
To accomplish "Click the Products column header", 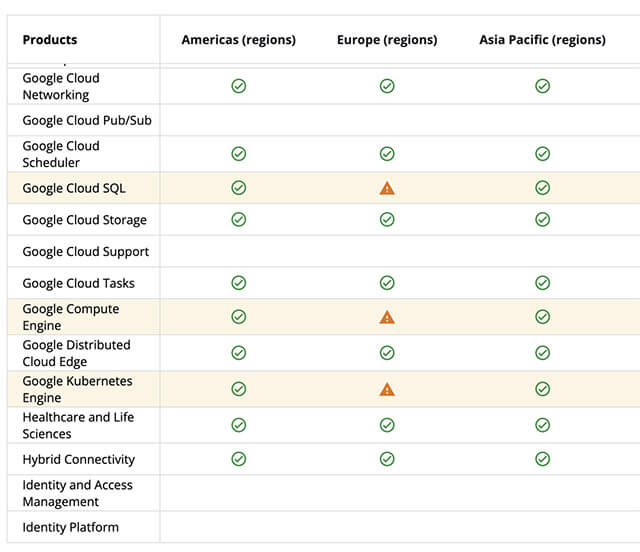I will point(50,40).
